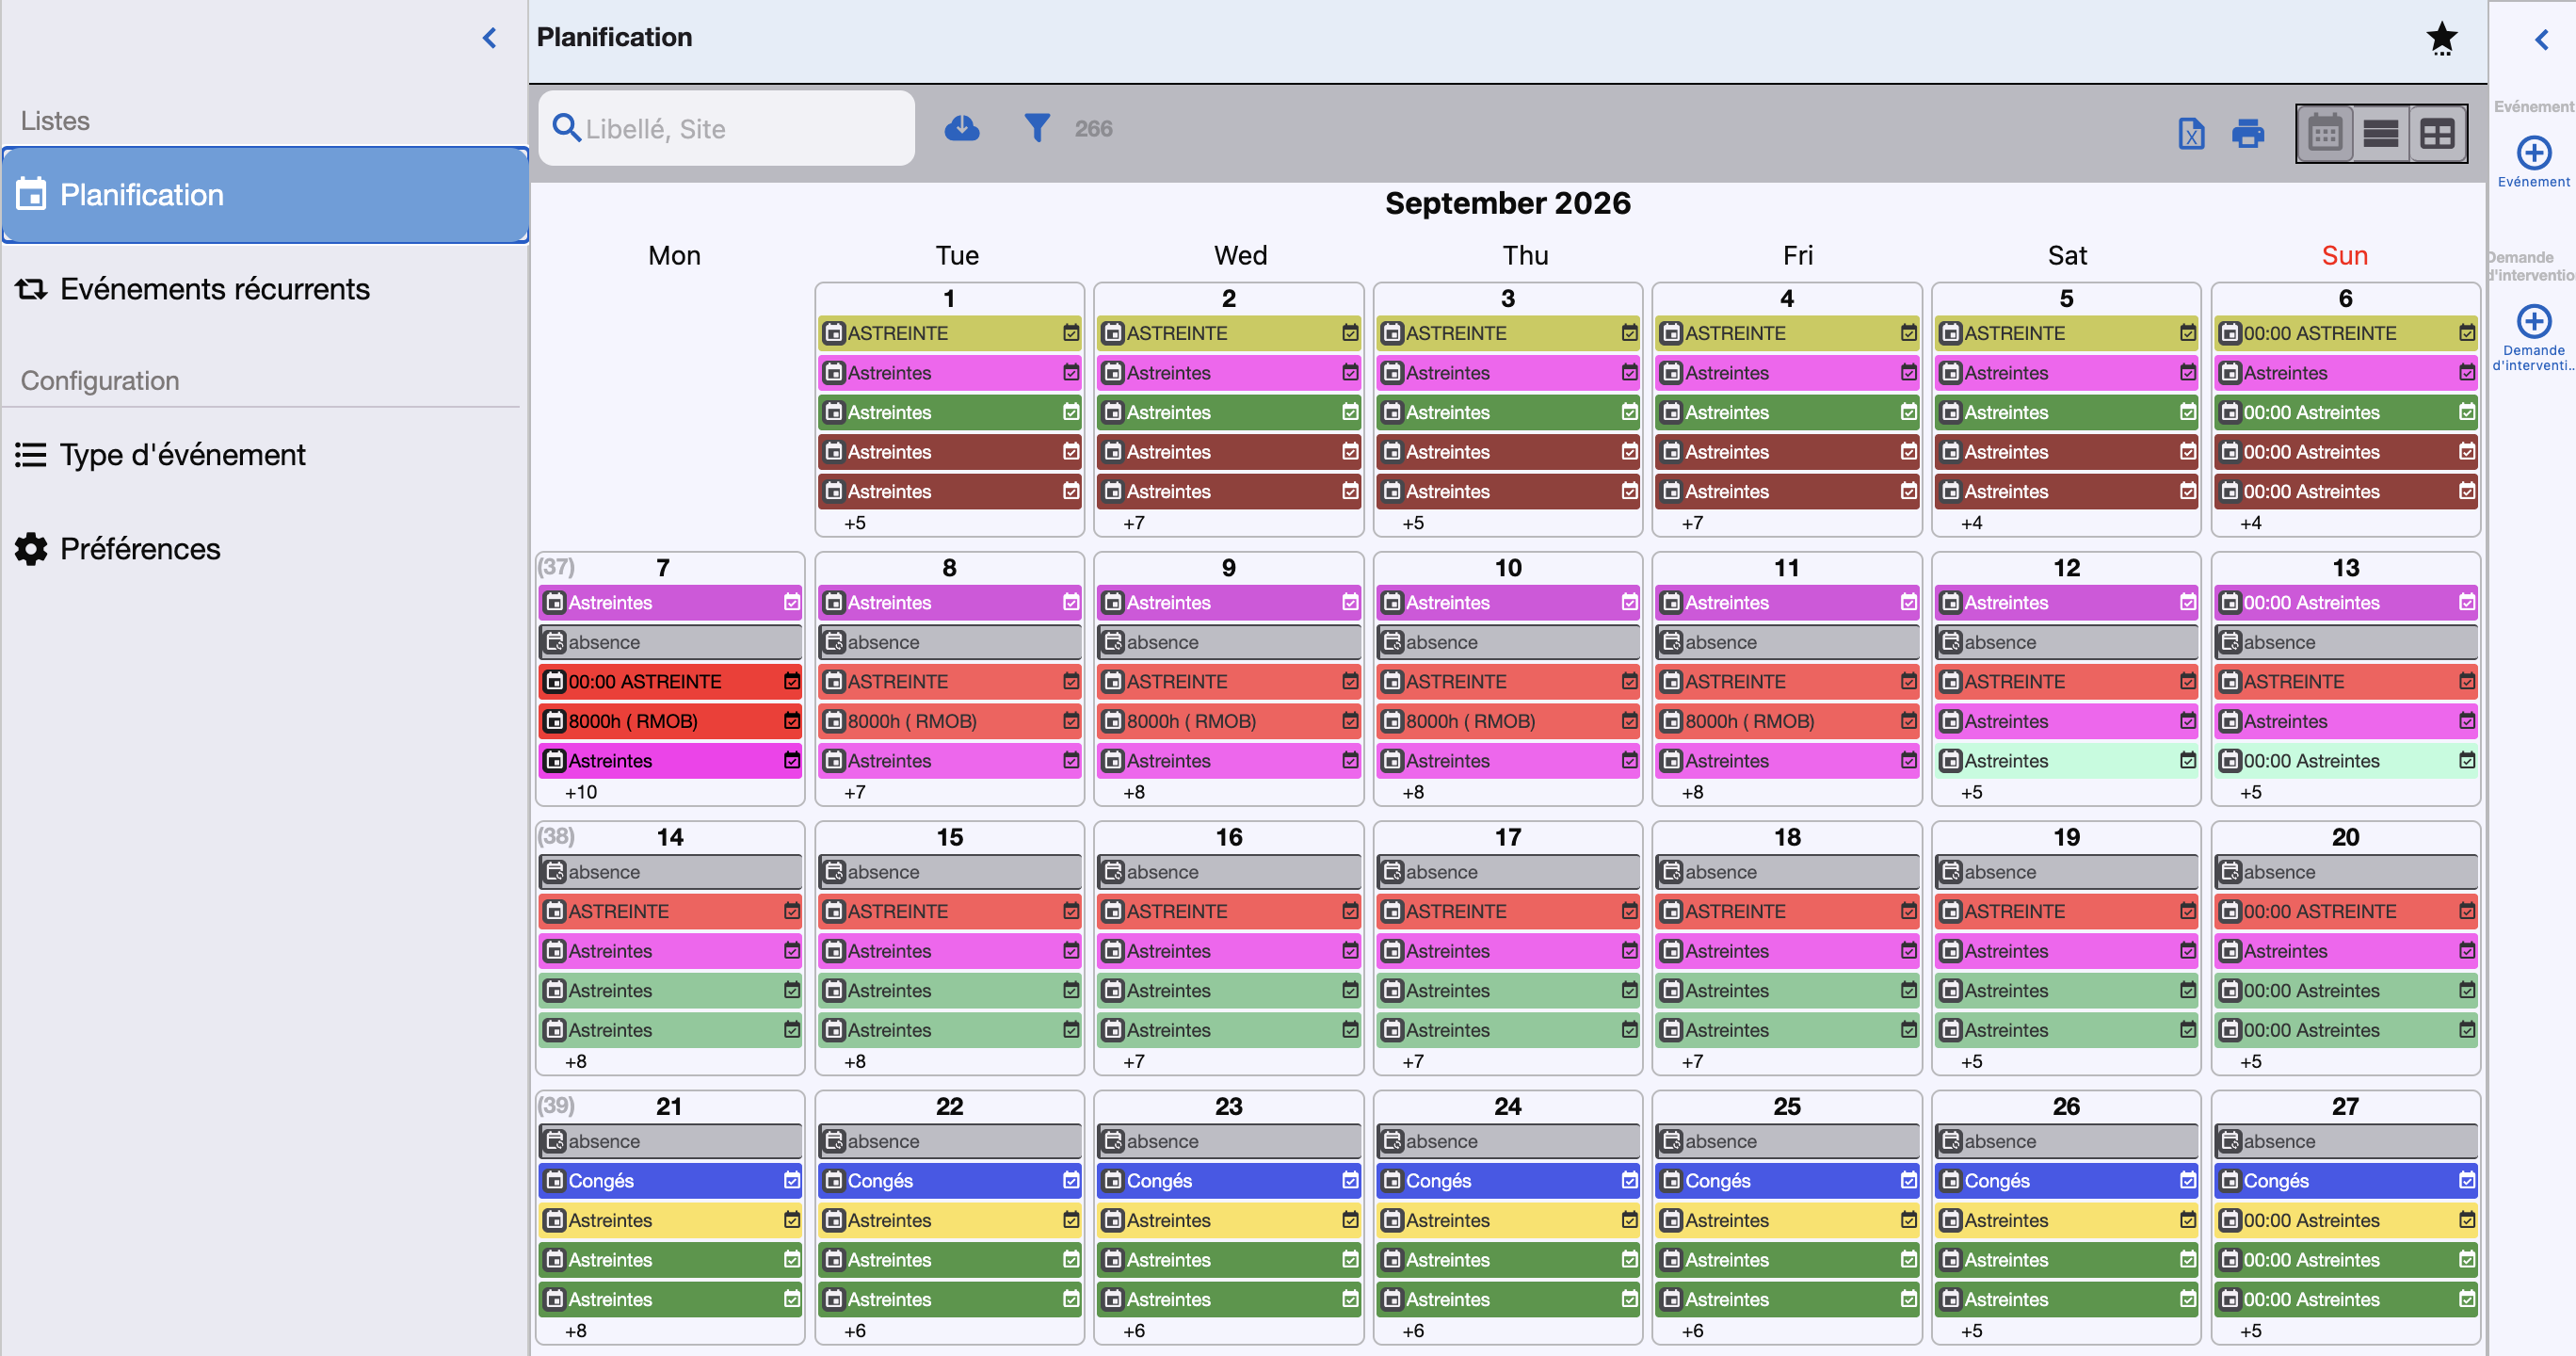2576x1356 pixels.
Task: Collapse the right panel with chevron
Action: click(x=2542, y=40)
